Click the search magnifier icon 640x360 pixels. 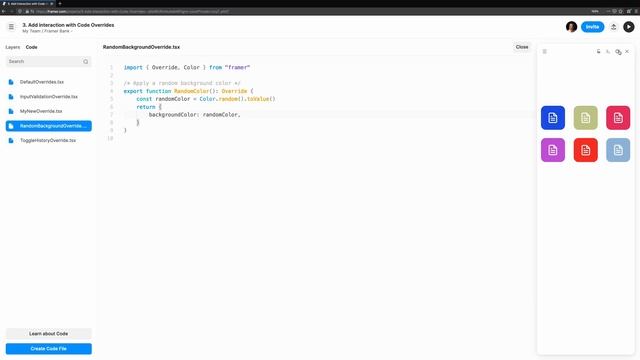click(x=86, y=62)
